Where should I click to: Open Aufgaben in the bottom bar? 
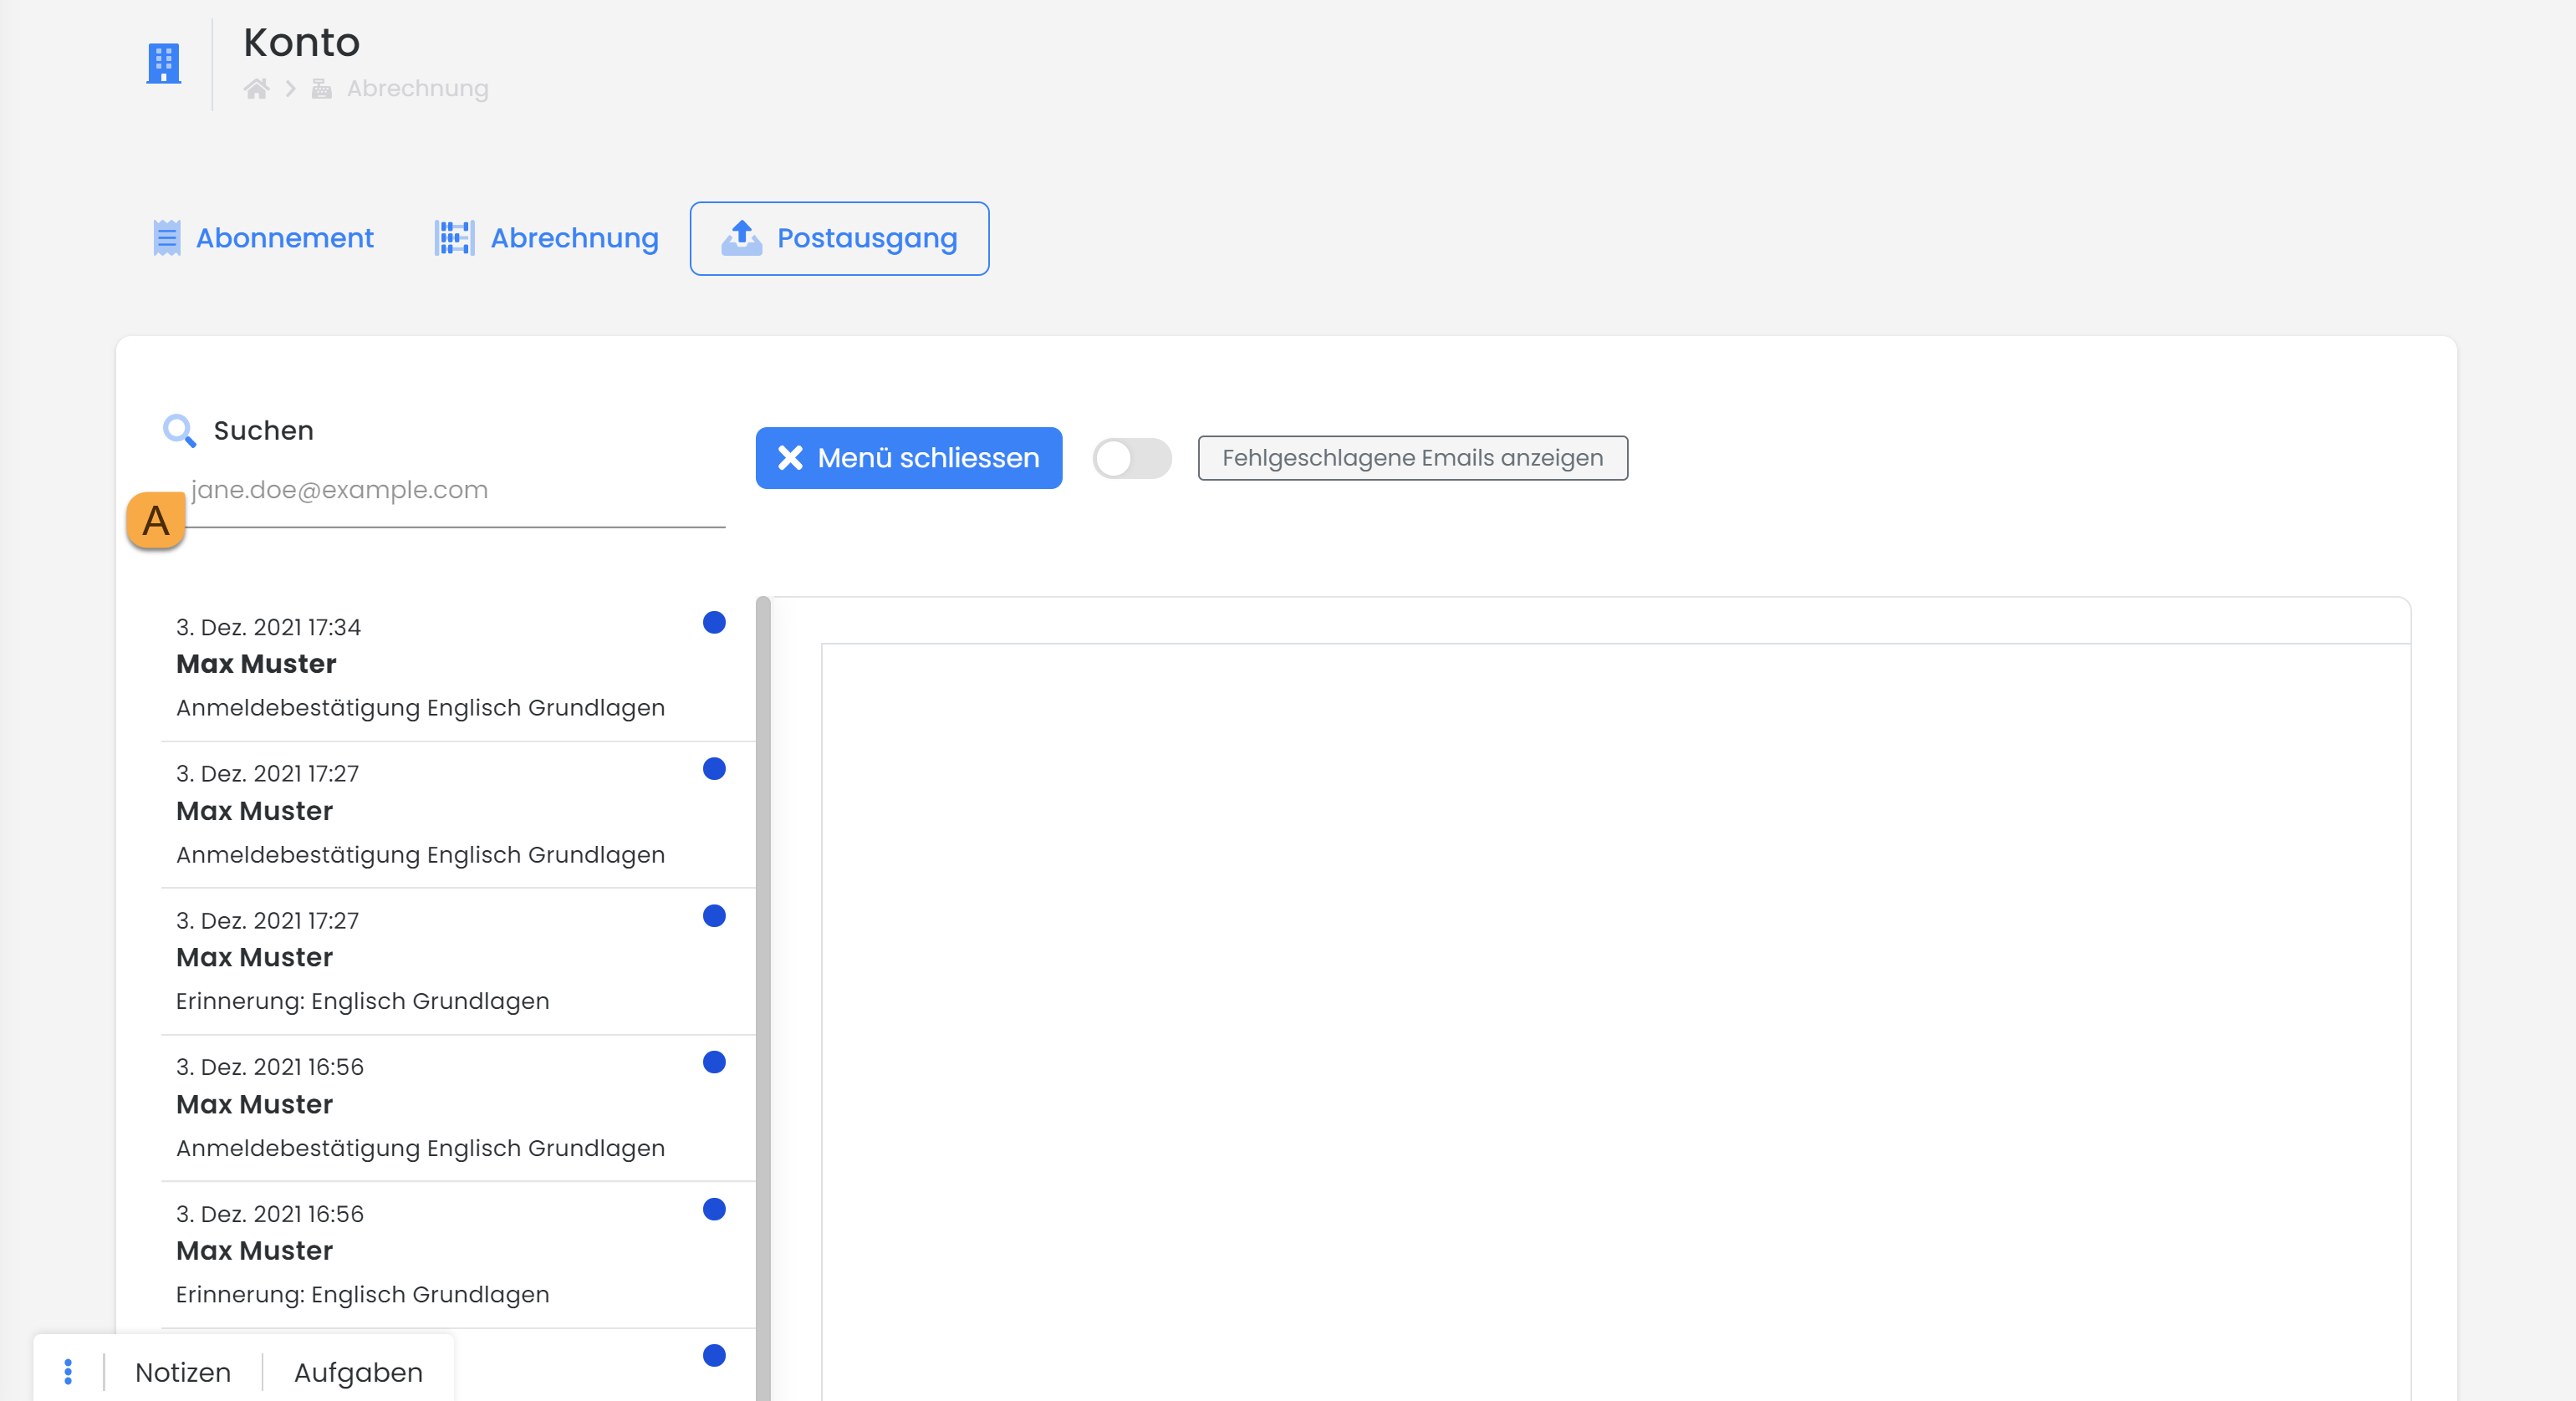tap(358, 1371)
